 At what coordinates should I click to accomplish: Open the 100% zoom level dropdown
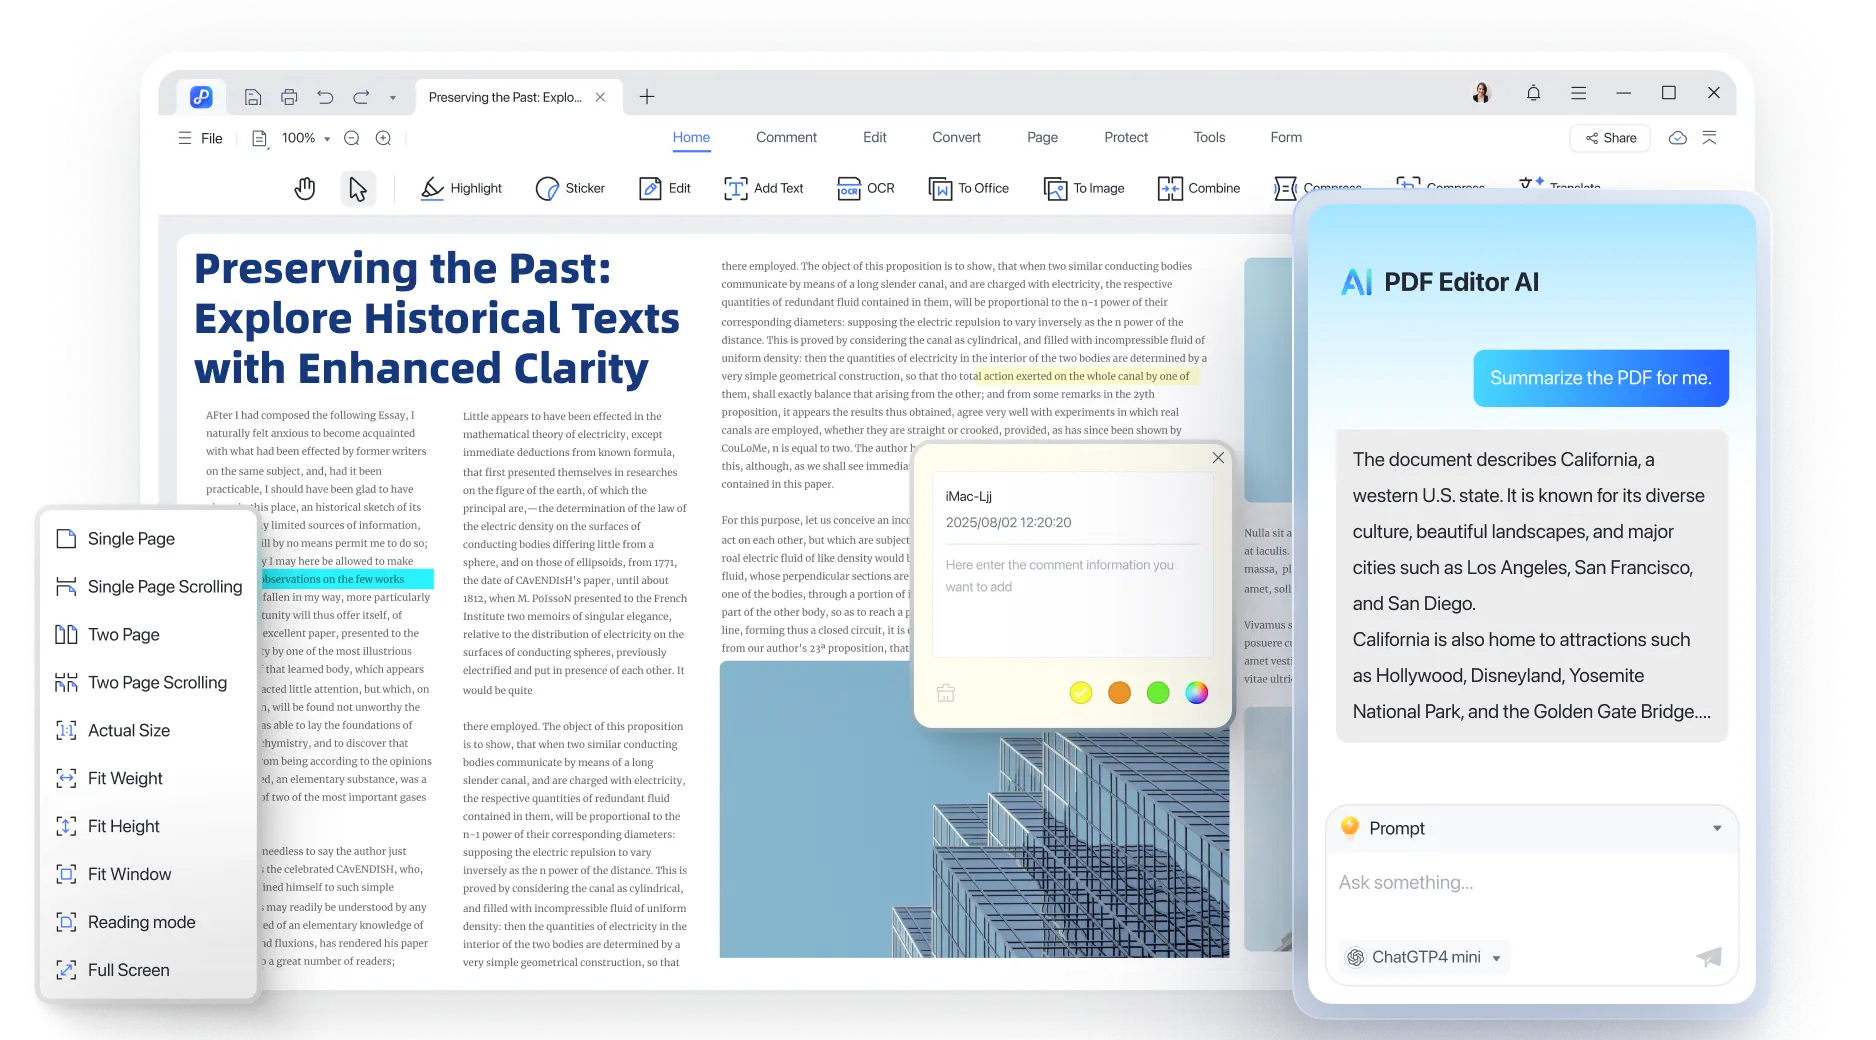(306, 138)
